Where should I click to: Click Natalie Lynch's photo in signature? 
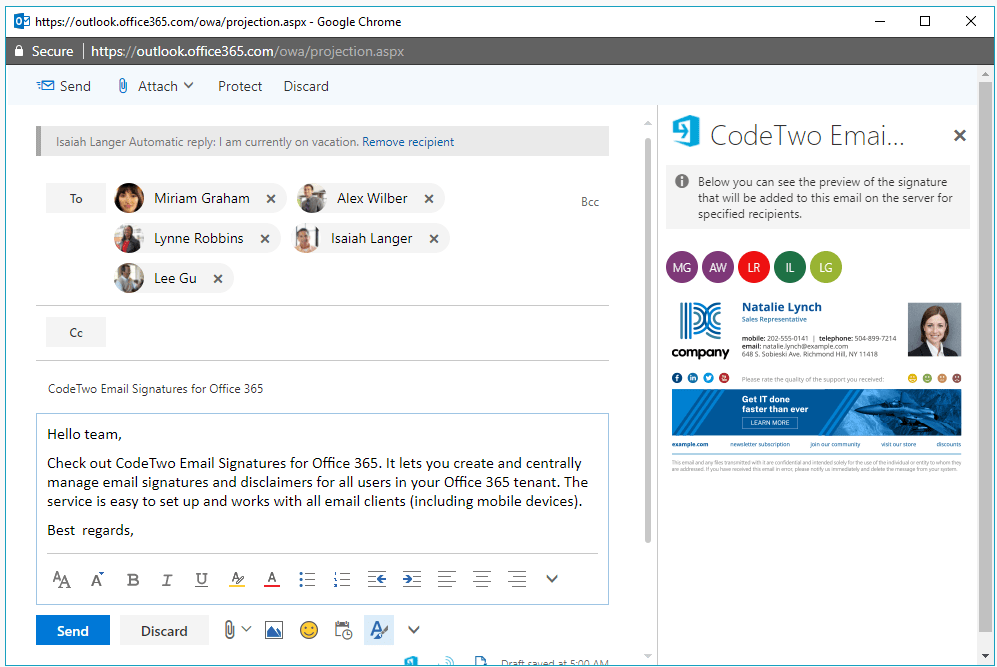934,329
